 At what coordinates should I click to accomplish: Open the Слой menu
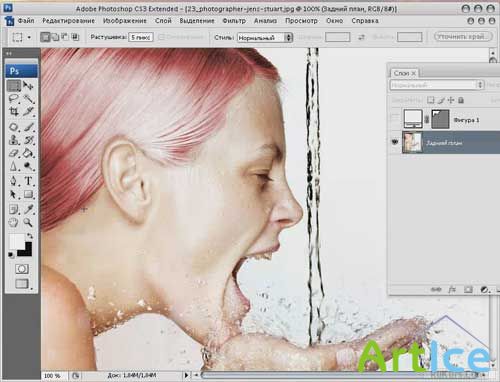click(163, 21)
